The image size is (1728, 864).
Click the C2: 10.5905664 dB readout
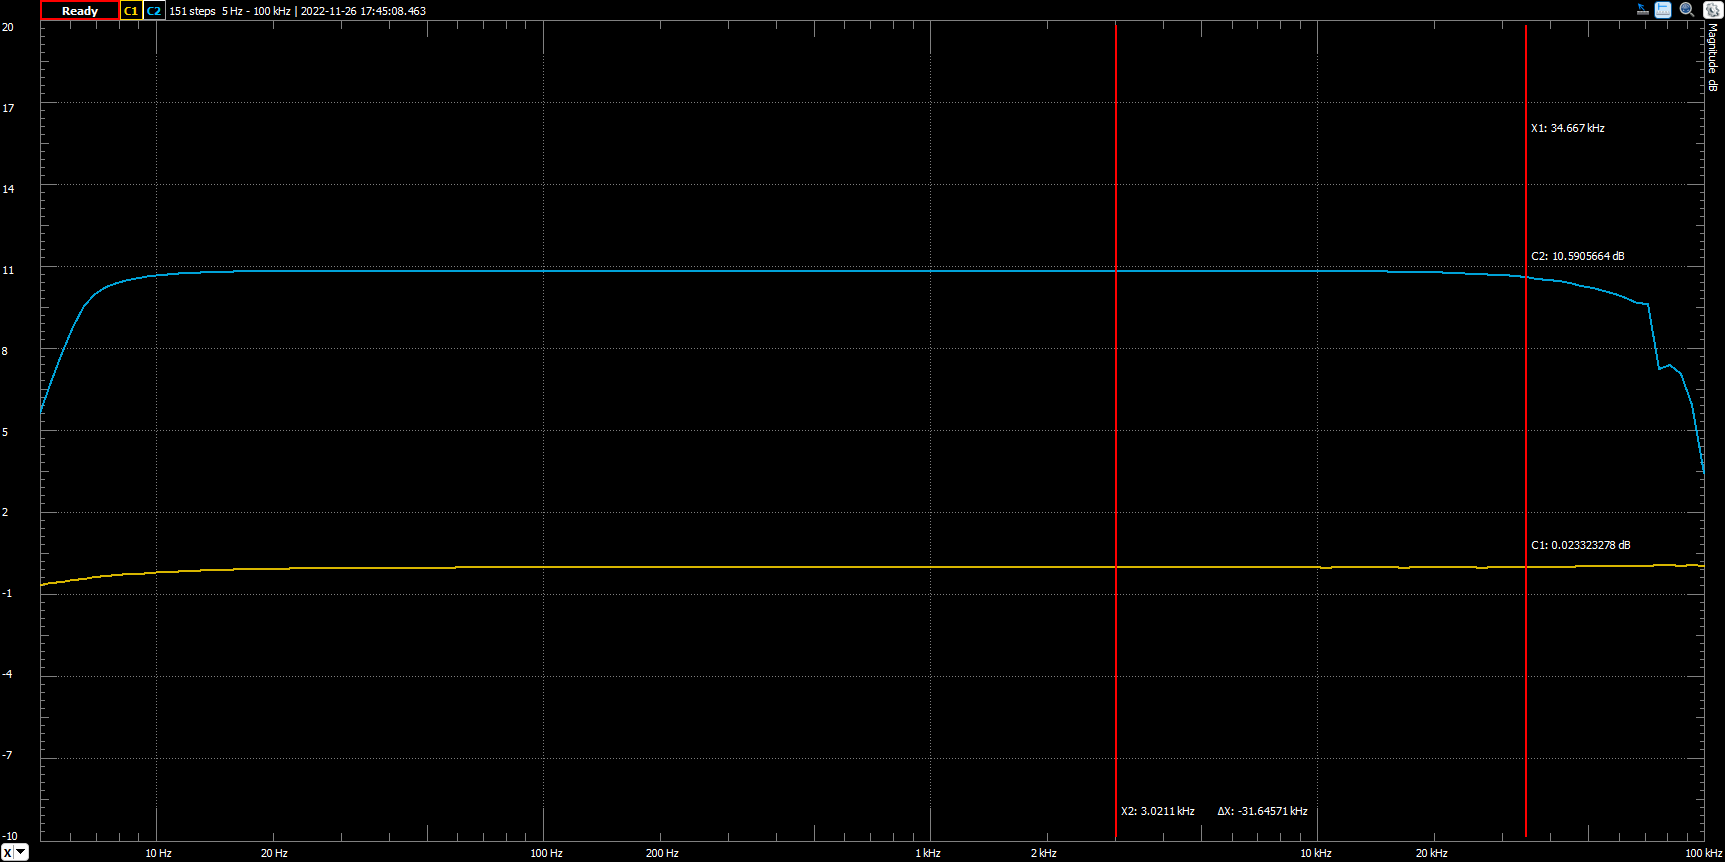(x=1577, y=256)
